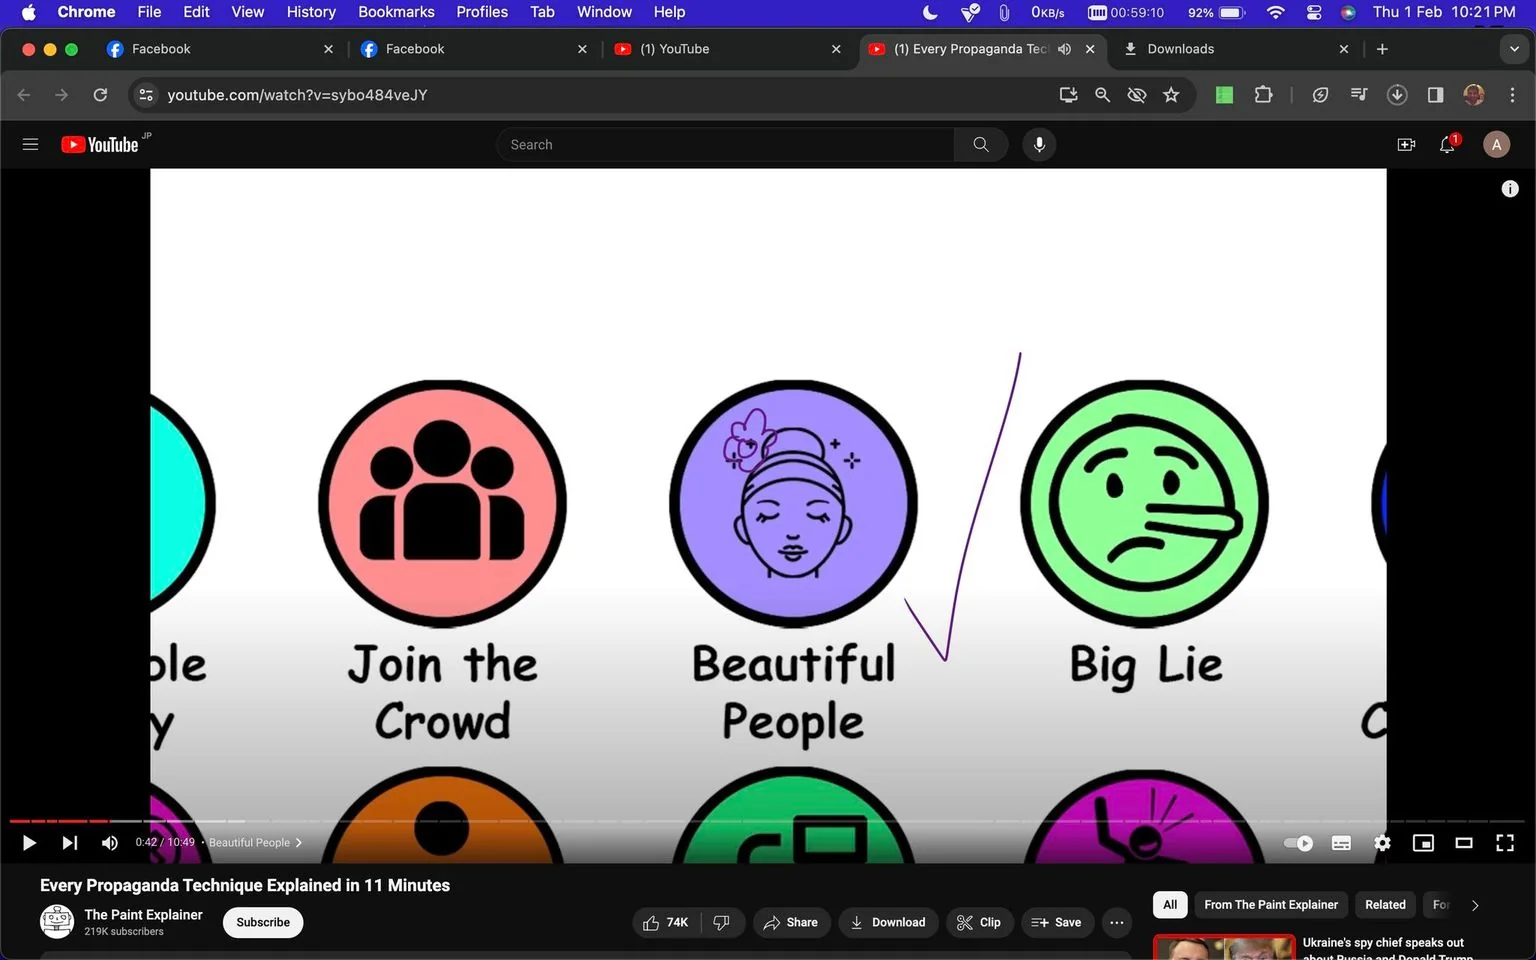
Task: Bookmark this page star
Action: [x=1171, y=95]
